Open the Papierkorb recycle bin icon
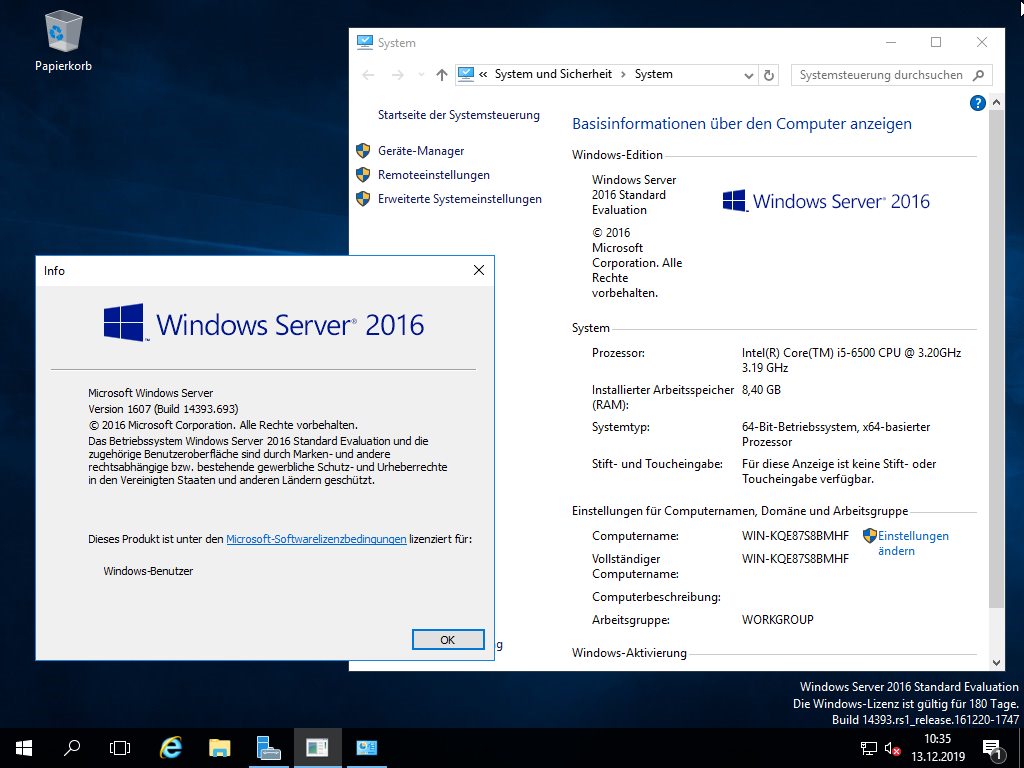Viewport: 1024px width, 768px height. (63, 40)
